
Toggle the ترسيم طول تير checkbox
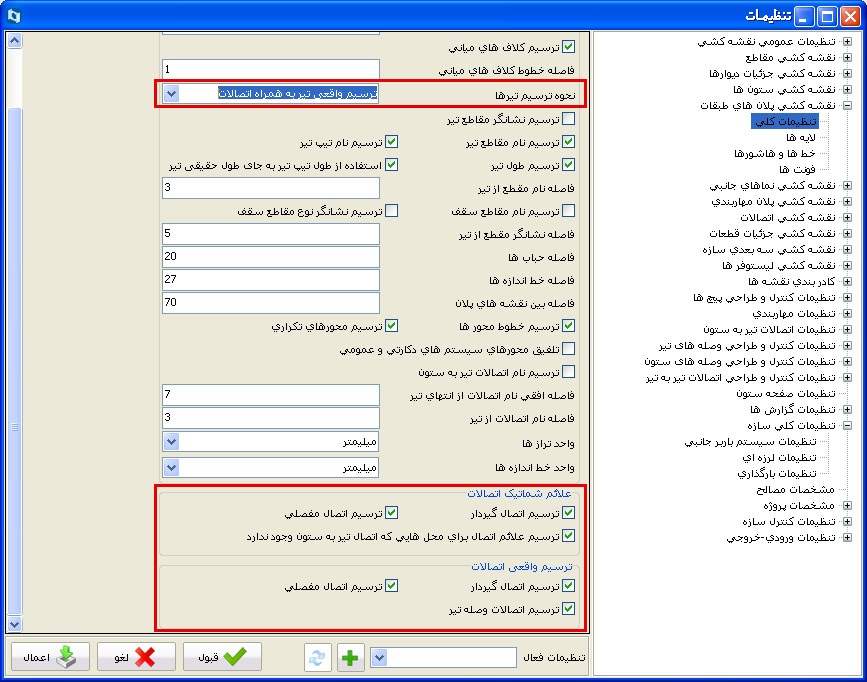[x=569, y=165]
